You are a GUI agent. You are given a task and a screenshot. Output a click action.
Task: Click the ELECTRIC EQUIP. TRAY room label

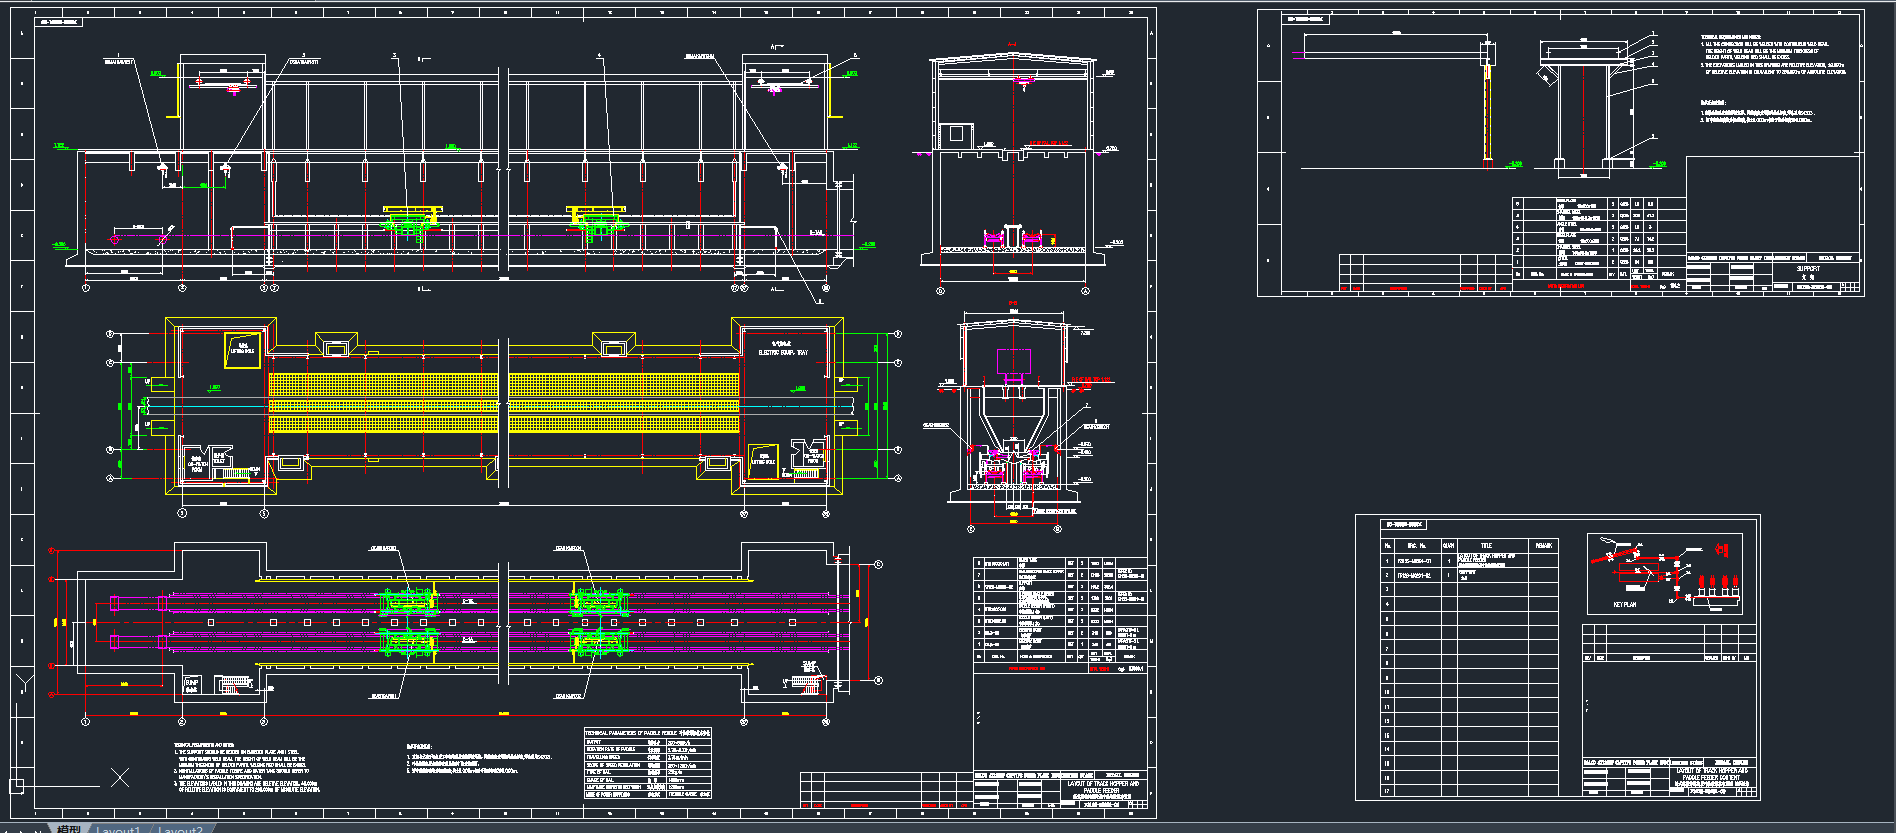click(783, 352)
